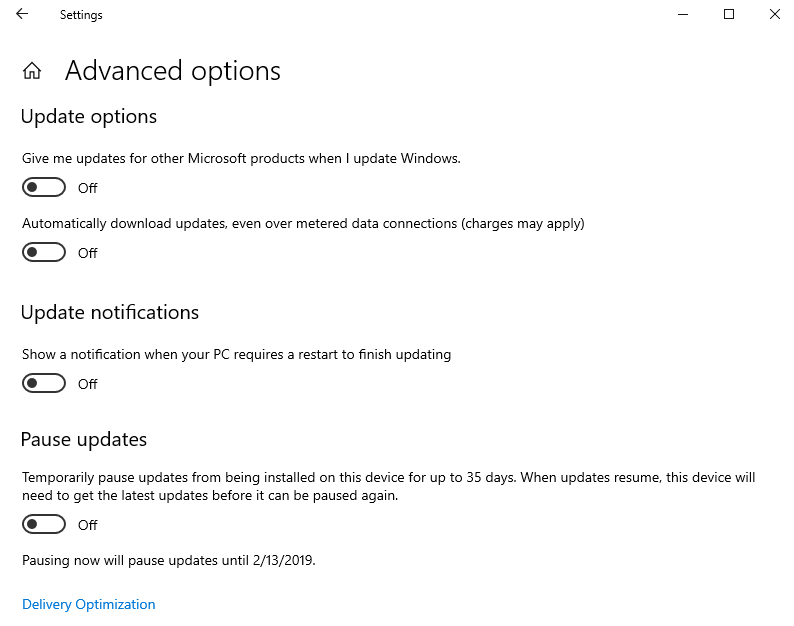The width and height of the screenshot is (794, 626).
Task: Open the Settings home page icon
Action: pos(32,71)
